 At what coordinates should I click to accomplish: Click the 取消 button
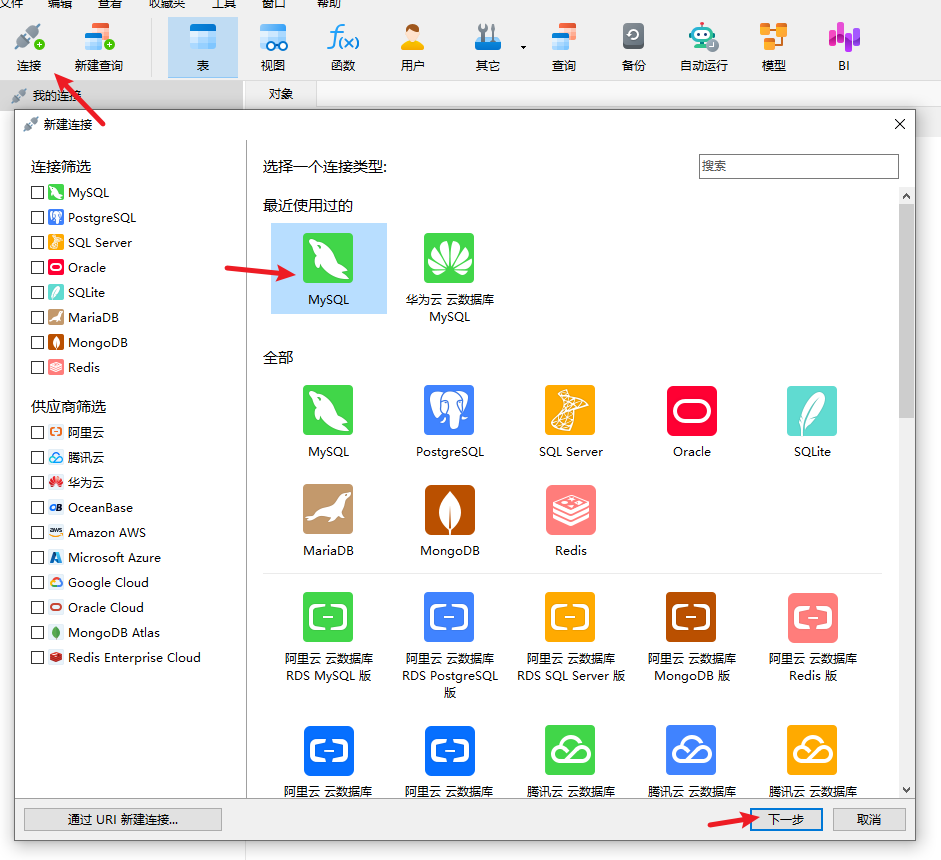point(869,819)
